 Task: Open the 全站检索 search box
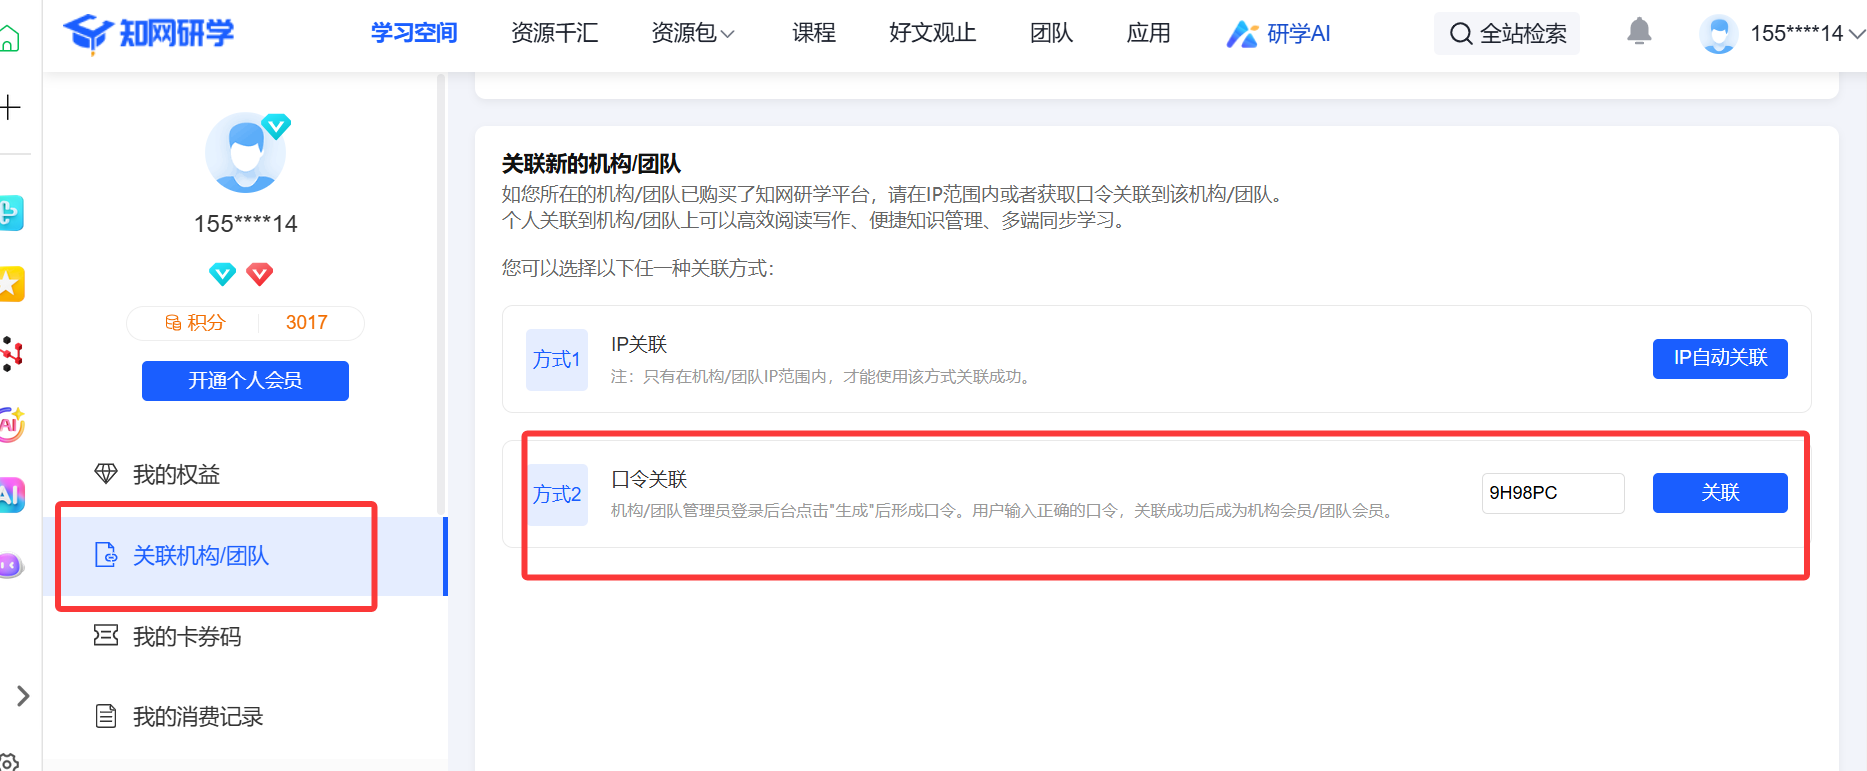tap(1507, 34)
